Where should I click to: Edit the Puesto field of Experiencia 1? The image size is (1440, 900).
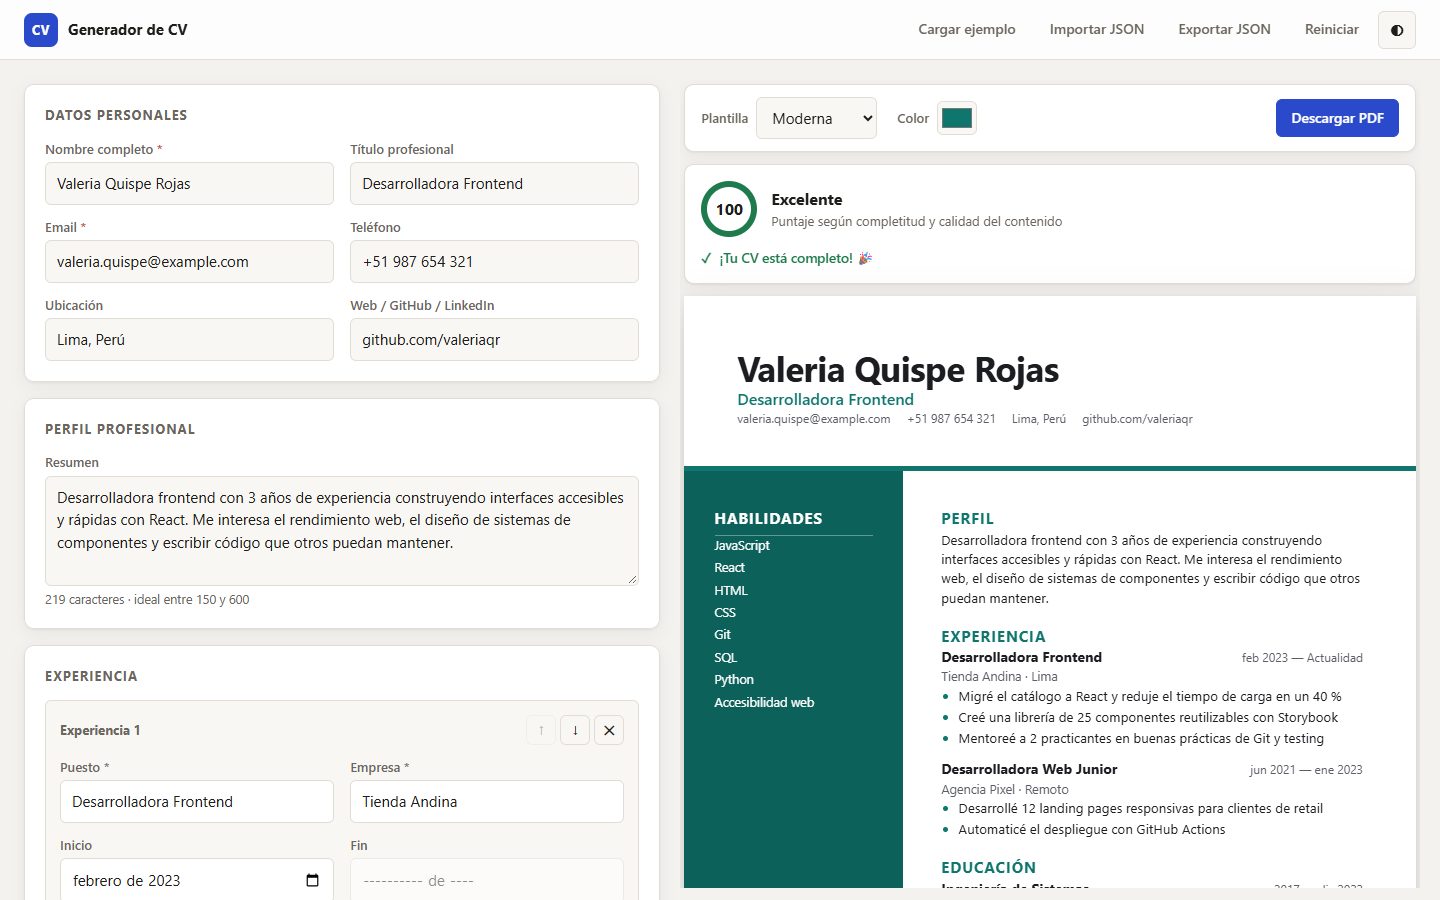(197, 802)
